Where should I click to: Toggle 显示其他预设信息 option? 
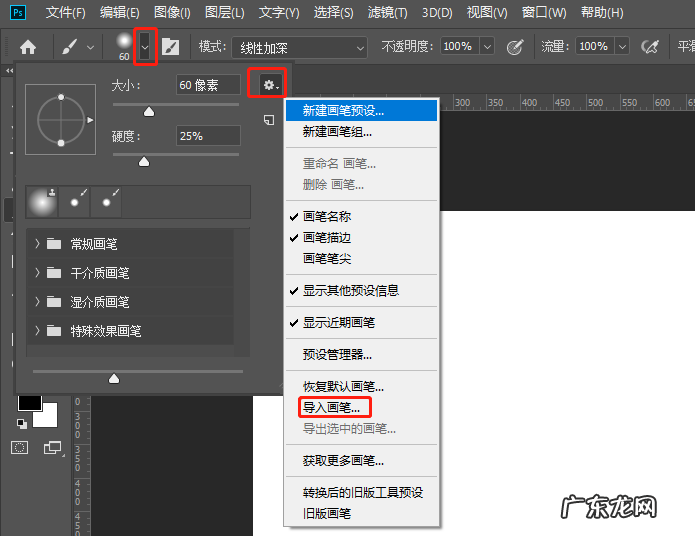click(x=361, y=290)
